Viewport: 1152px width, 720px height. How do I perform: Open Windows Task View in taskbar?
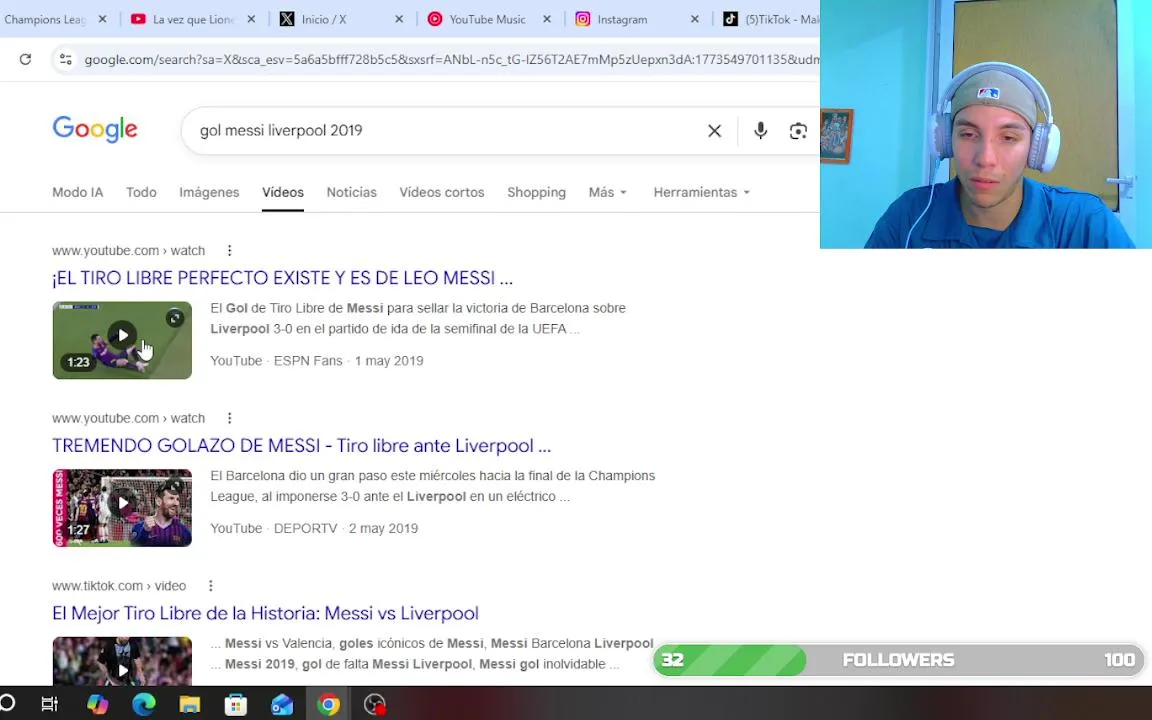tap(49, 705)
